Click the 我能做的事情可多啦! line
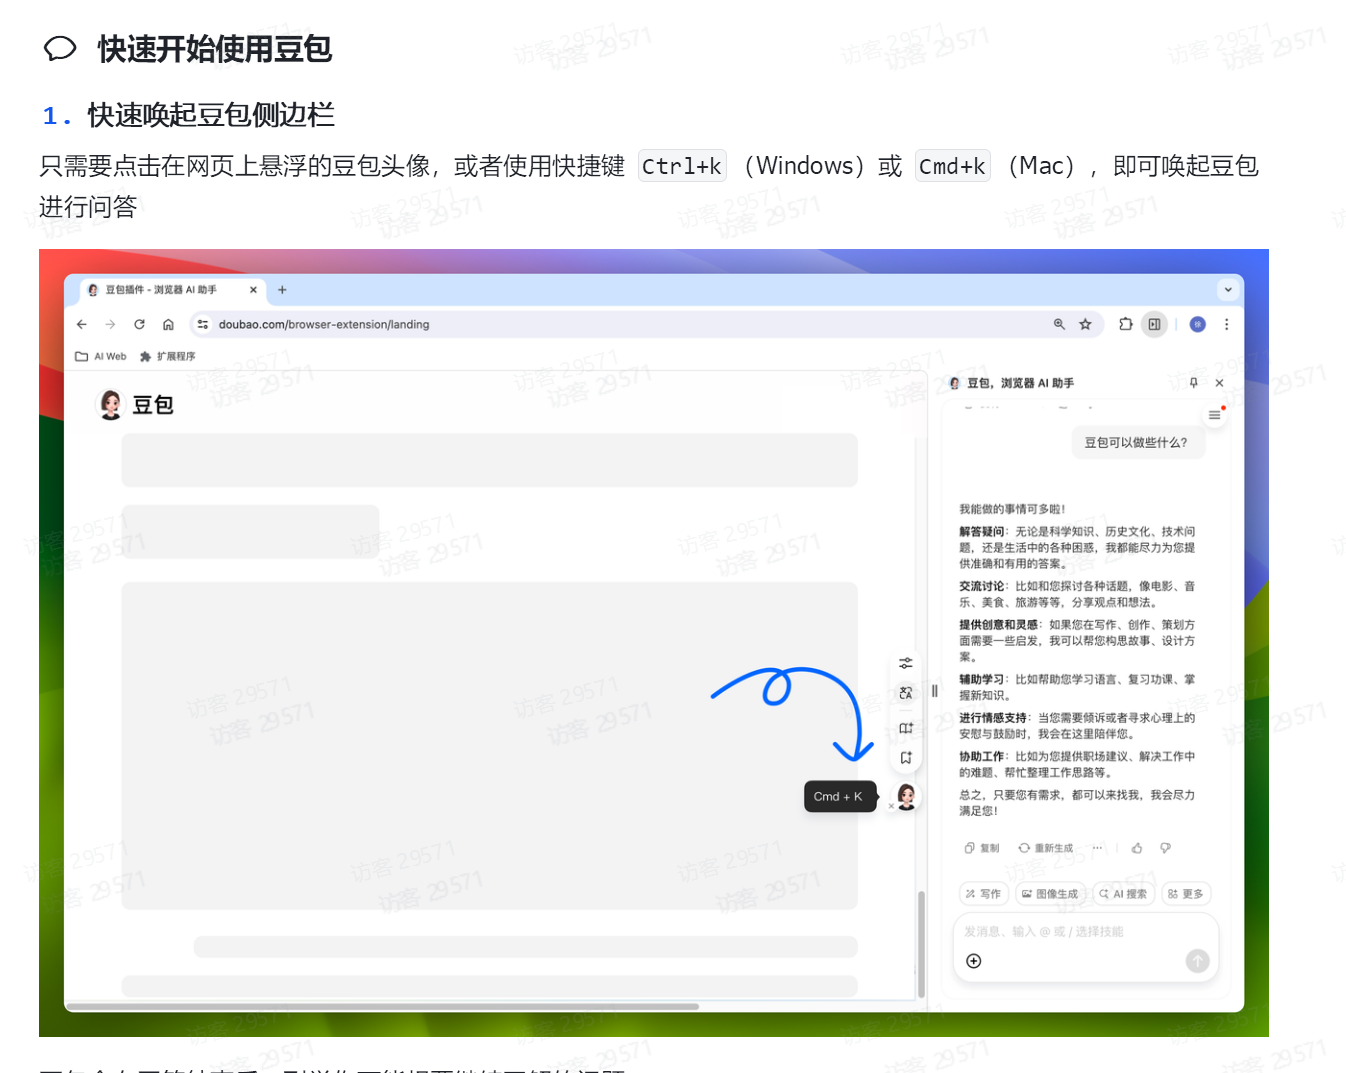 1012,509
